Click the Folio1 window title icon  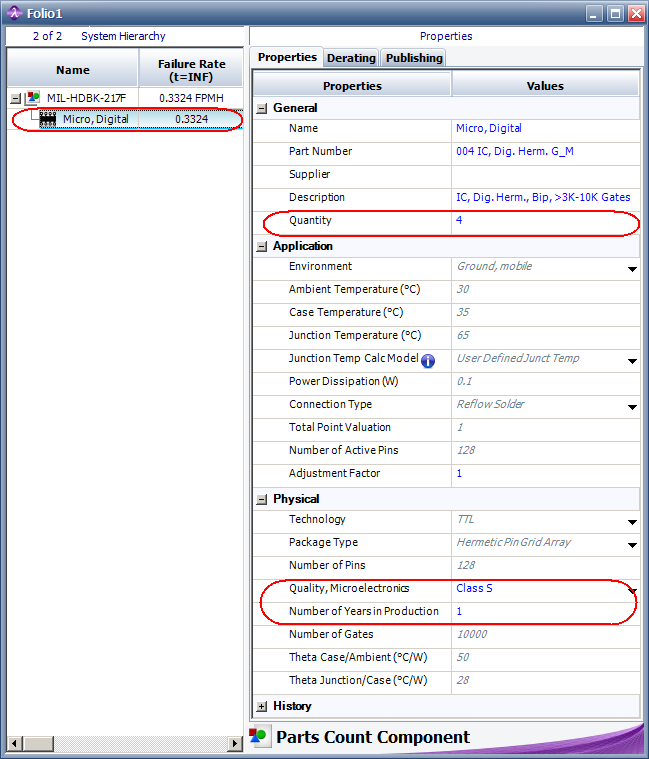pyautogui.click(x=14, y=14)
